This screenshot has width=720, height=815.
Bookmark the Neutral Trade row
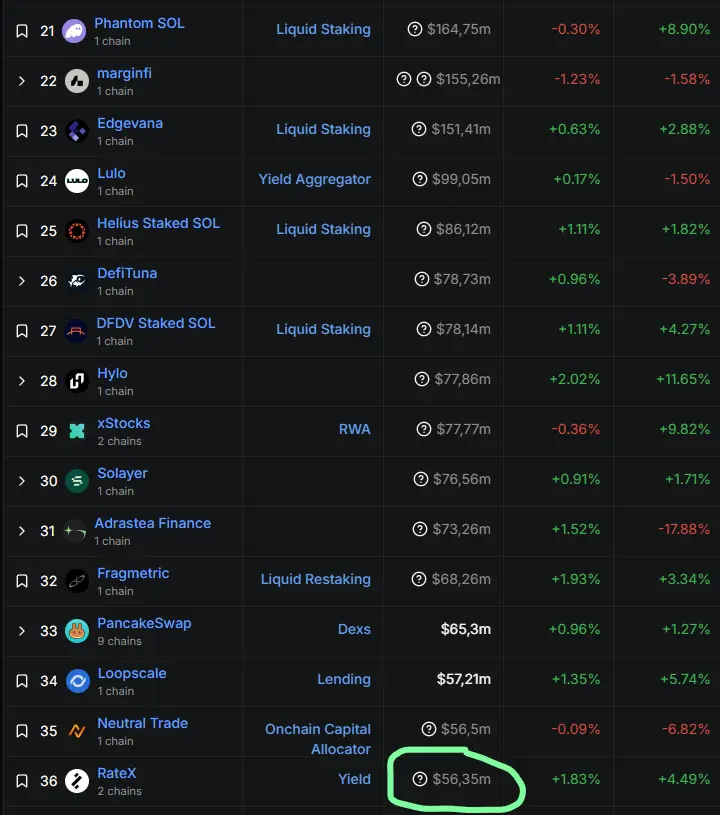click(22, 731)
